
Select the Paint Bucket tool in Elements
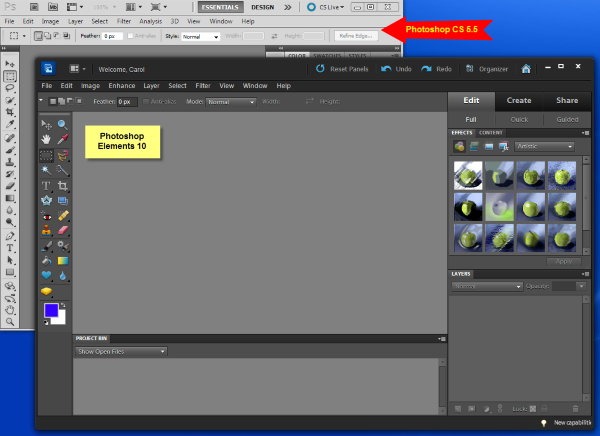(46, 261)
